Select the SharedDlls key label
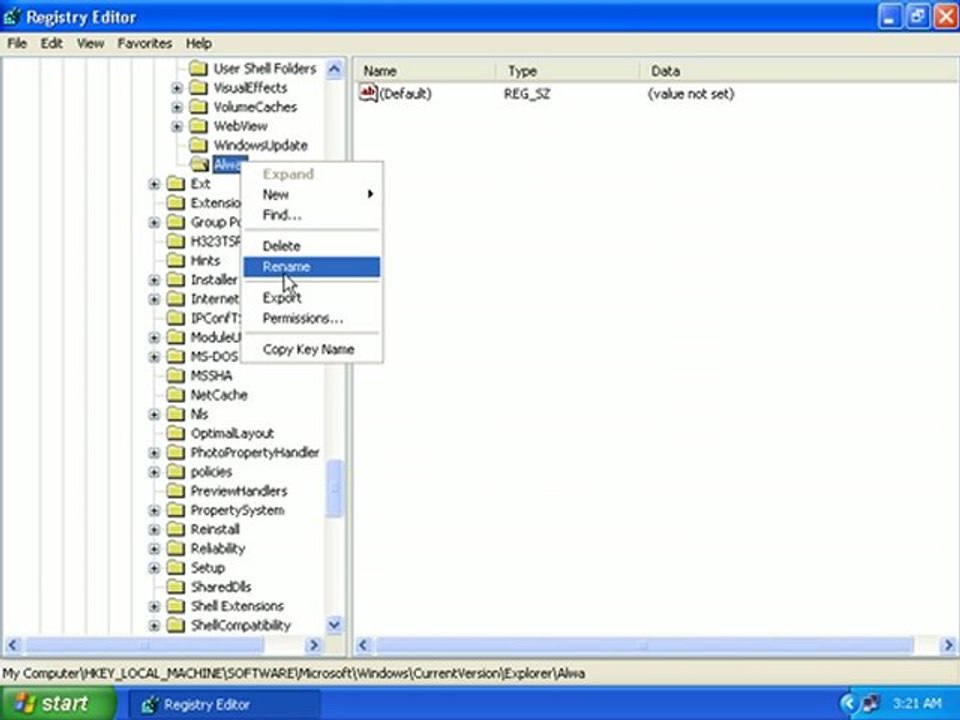 point(220,587)
